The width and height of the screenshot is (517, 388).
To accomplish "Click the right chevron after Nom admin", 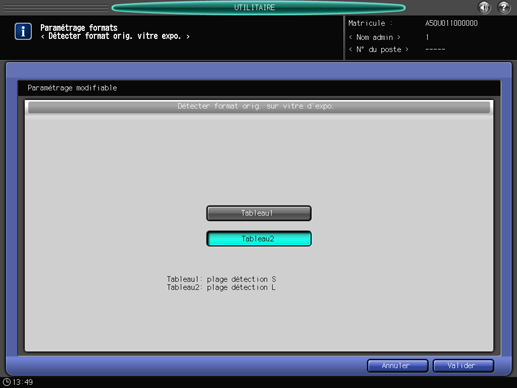I will coord(399,37).
